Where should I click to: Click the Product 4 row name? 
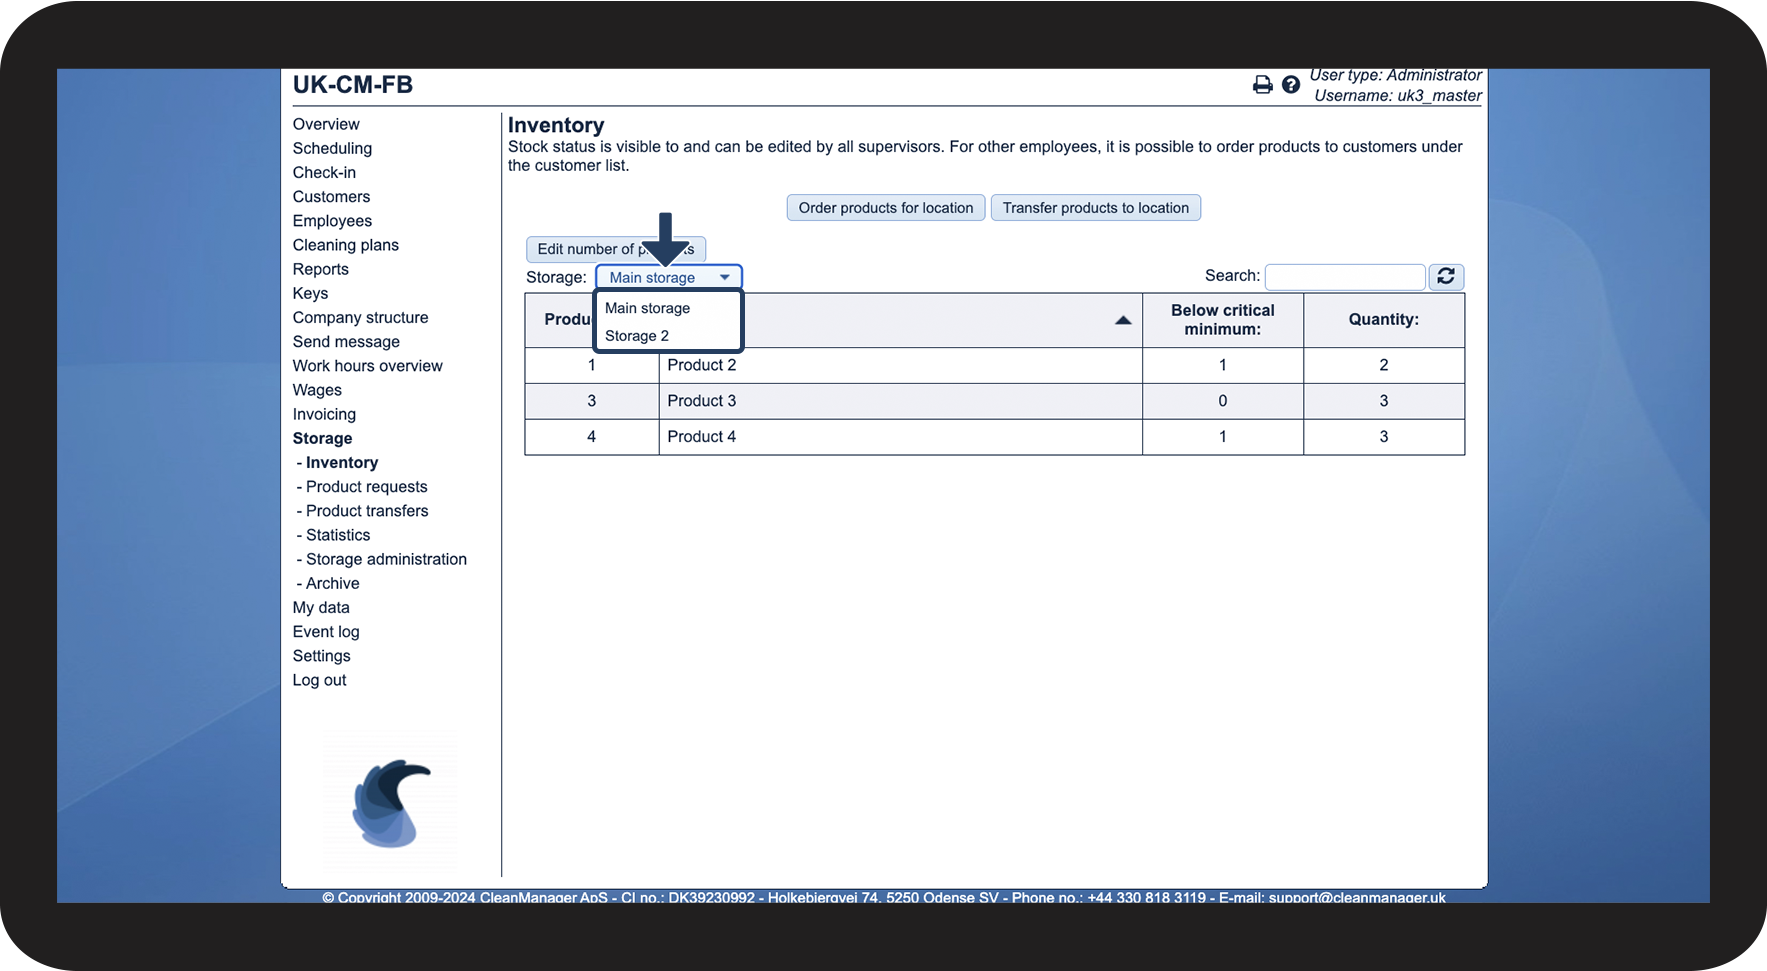click(x=702, y=437)
